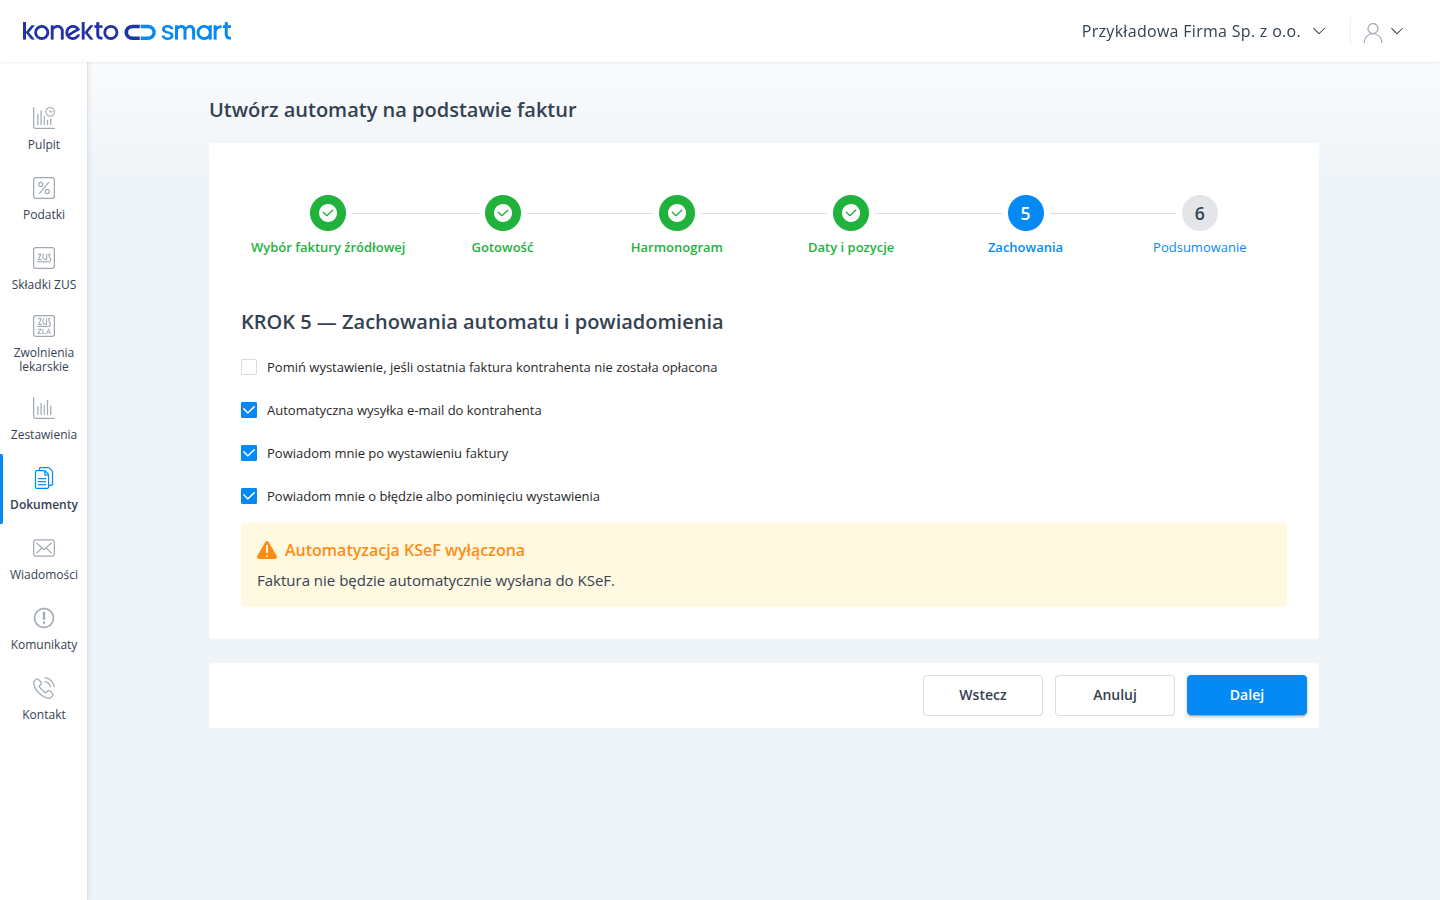Click the Gotowość step label
The width and height of the screenshot is (1440, 900).
pos(503,248)
